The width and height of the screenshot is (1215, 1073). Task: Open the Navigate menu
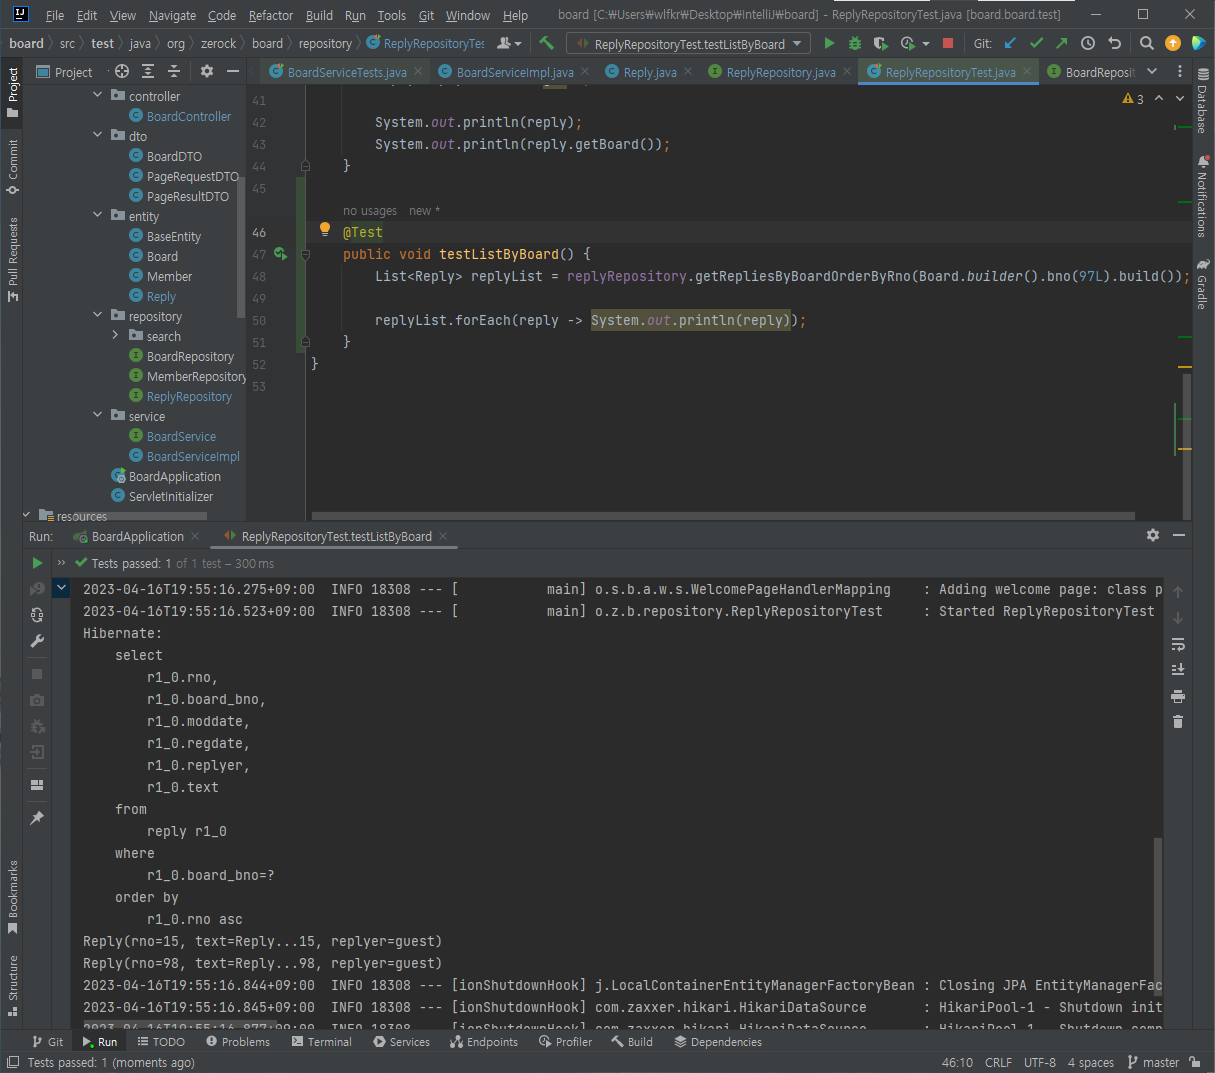tap(172, 15)
